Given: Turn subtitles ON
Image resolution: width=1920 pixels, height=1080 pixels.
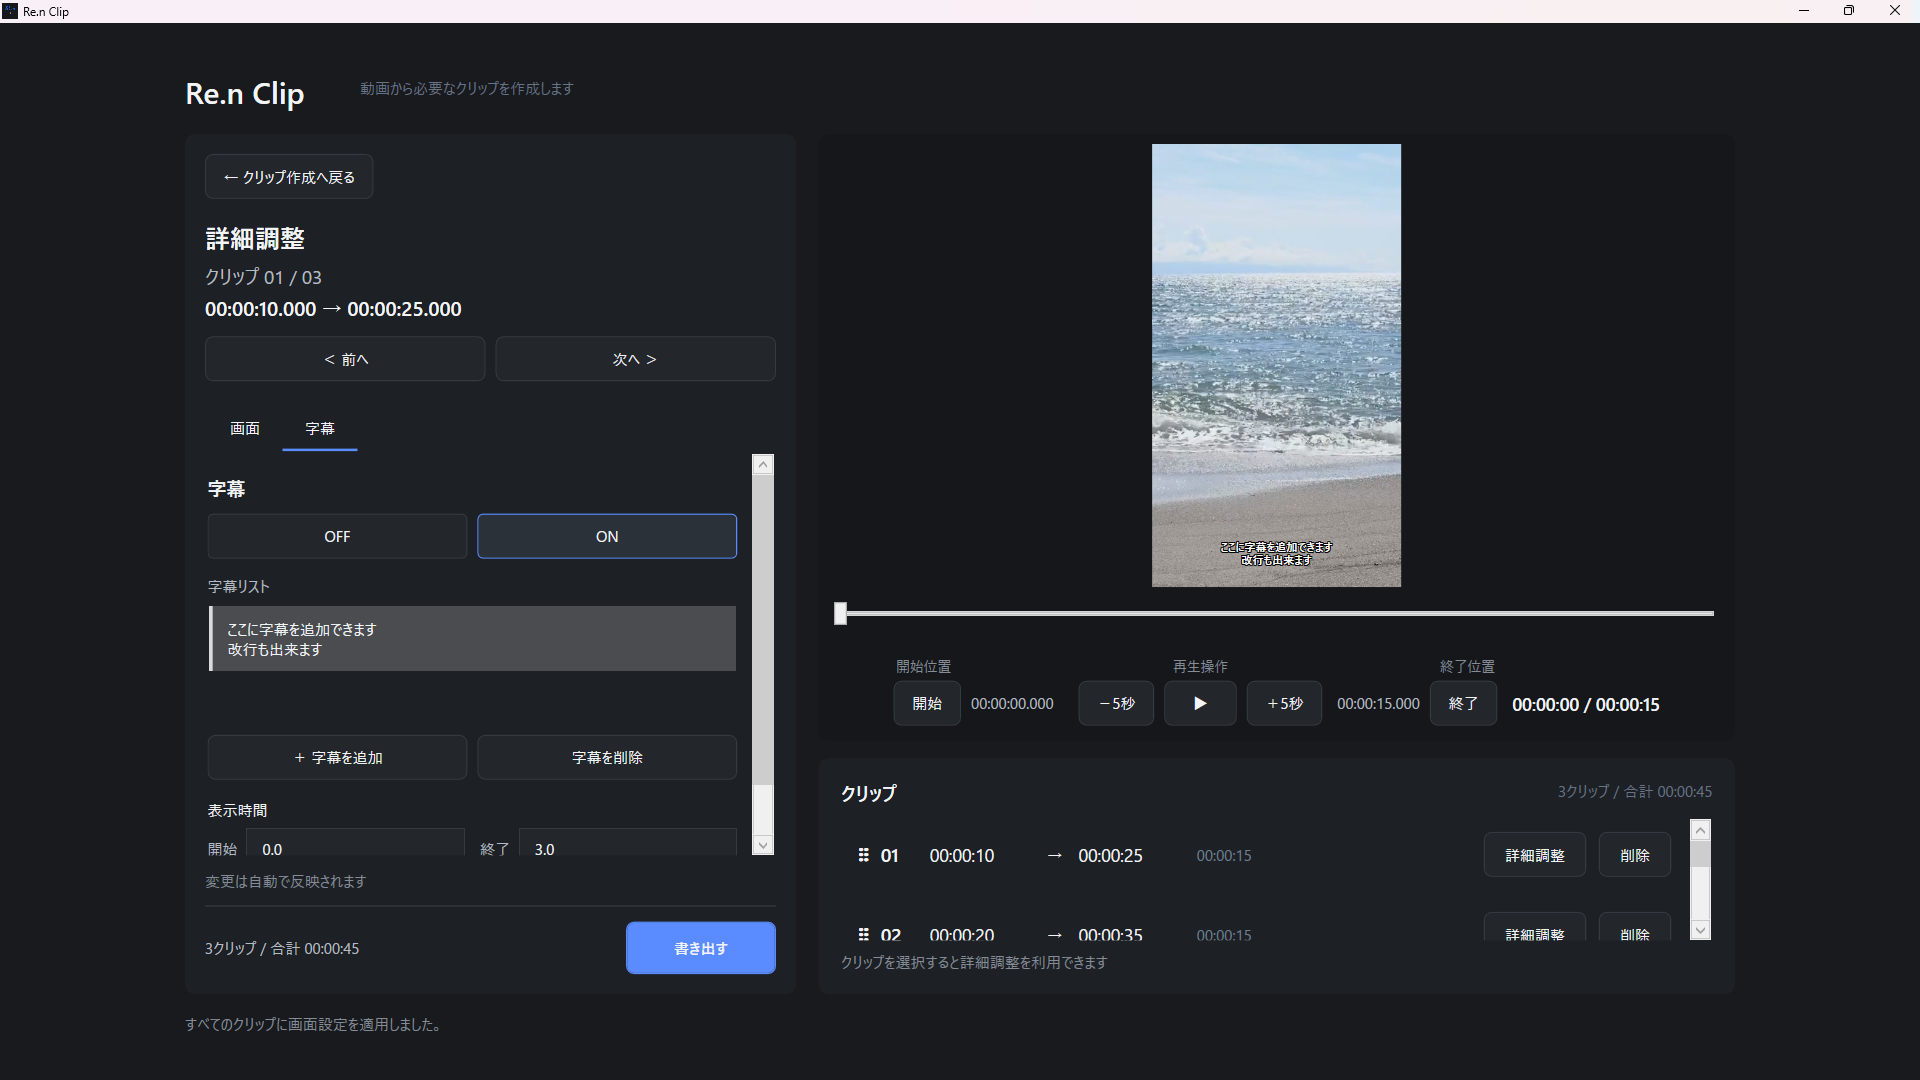Looking at the screenshot, I should (607, 536).
